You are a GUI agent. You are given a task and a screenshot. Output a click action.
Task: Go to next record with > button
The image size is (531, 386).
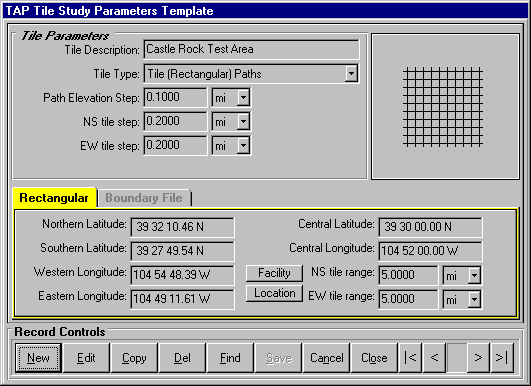[478, 358]
